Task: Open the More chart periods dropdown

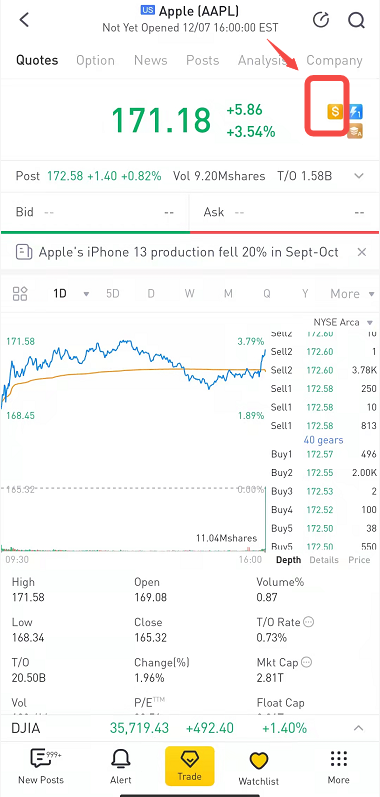Action: pos(352,293)
